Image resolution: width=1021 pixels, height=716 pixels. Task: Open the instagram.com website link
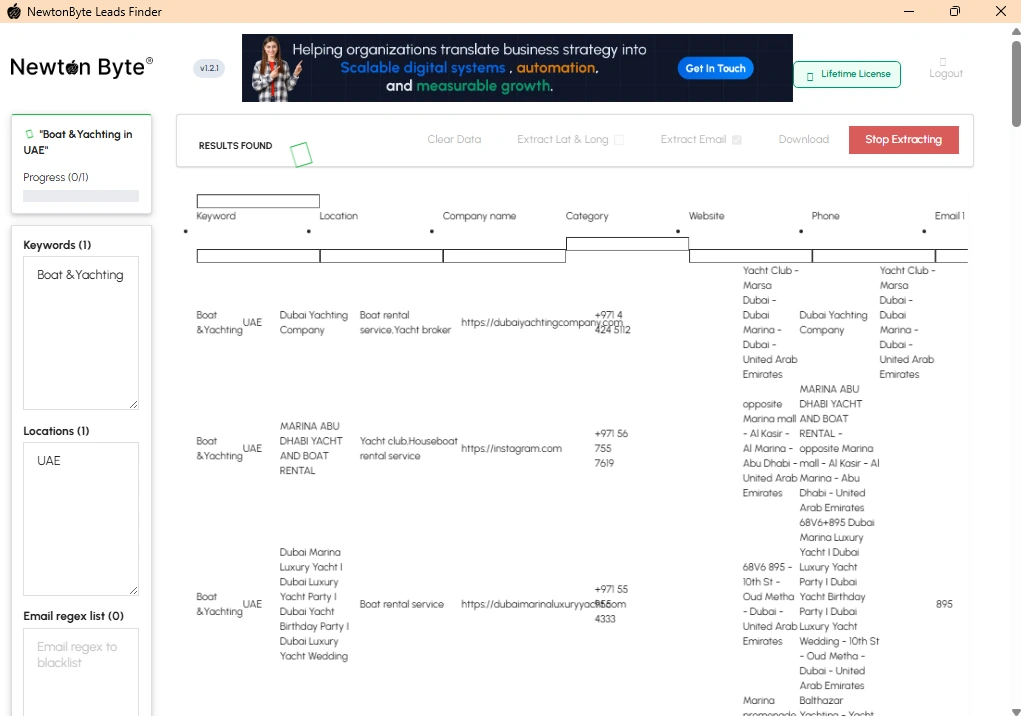pos(511,448)
